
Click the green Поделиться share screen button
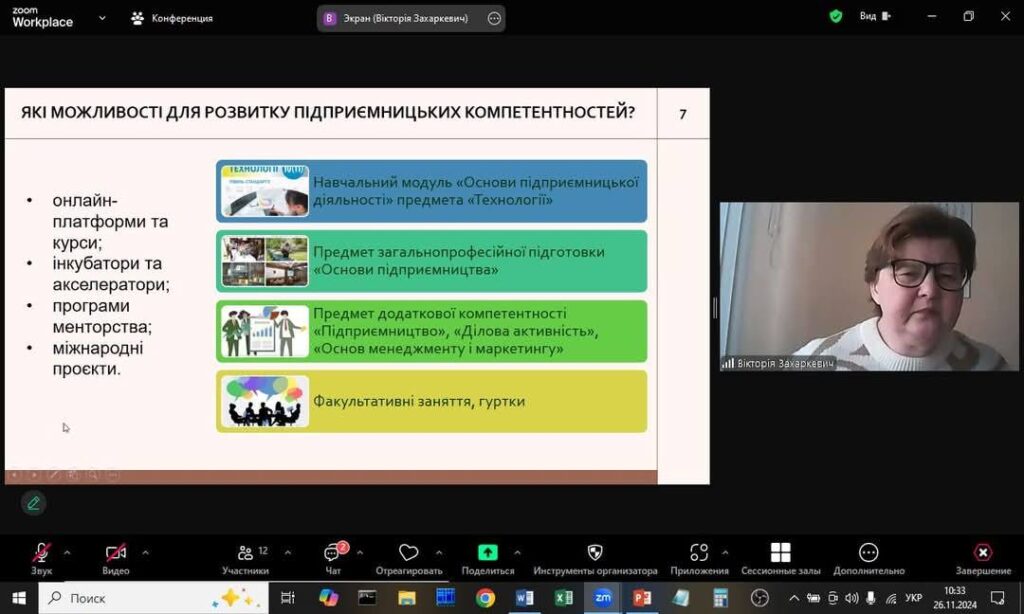coord(487,553)
